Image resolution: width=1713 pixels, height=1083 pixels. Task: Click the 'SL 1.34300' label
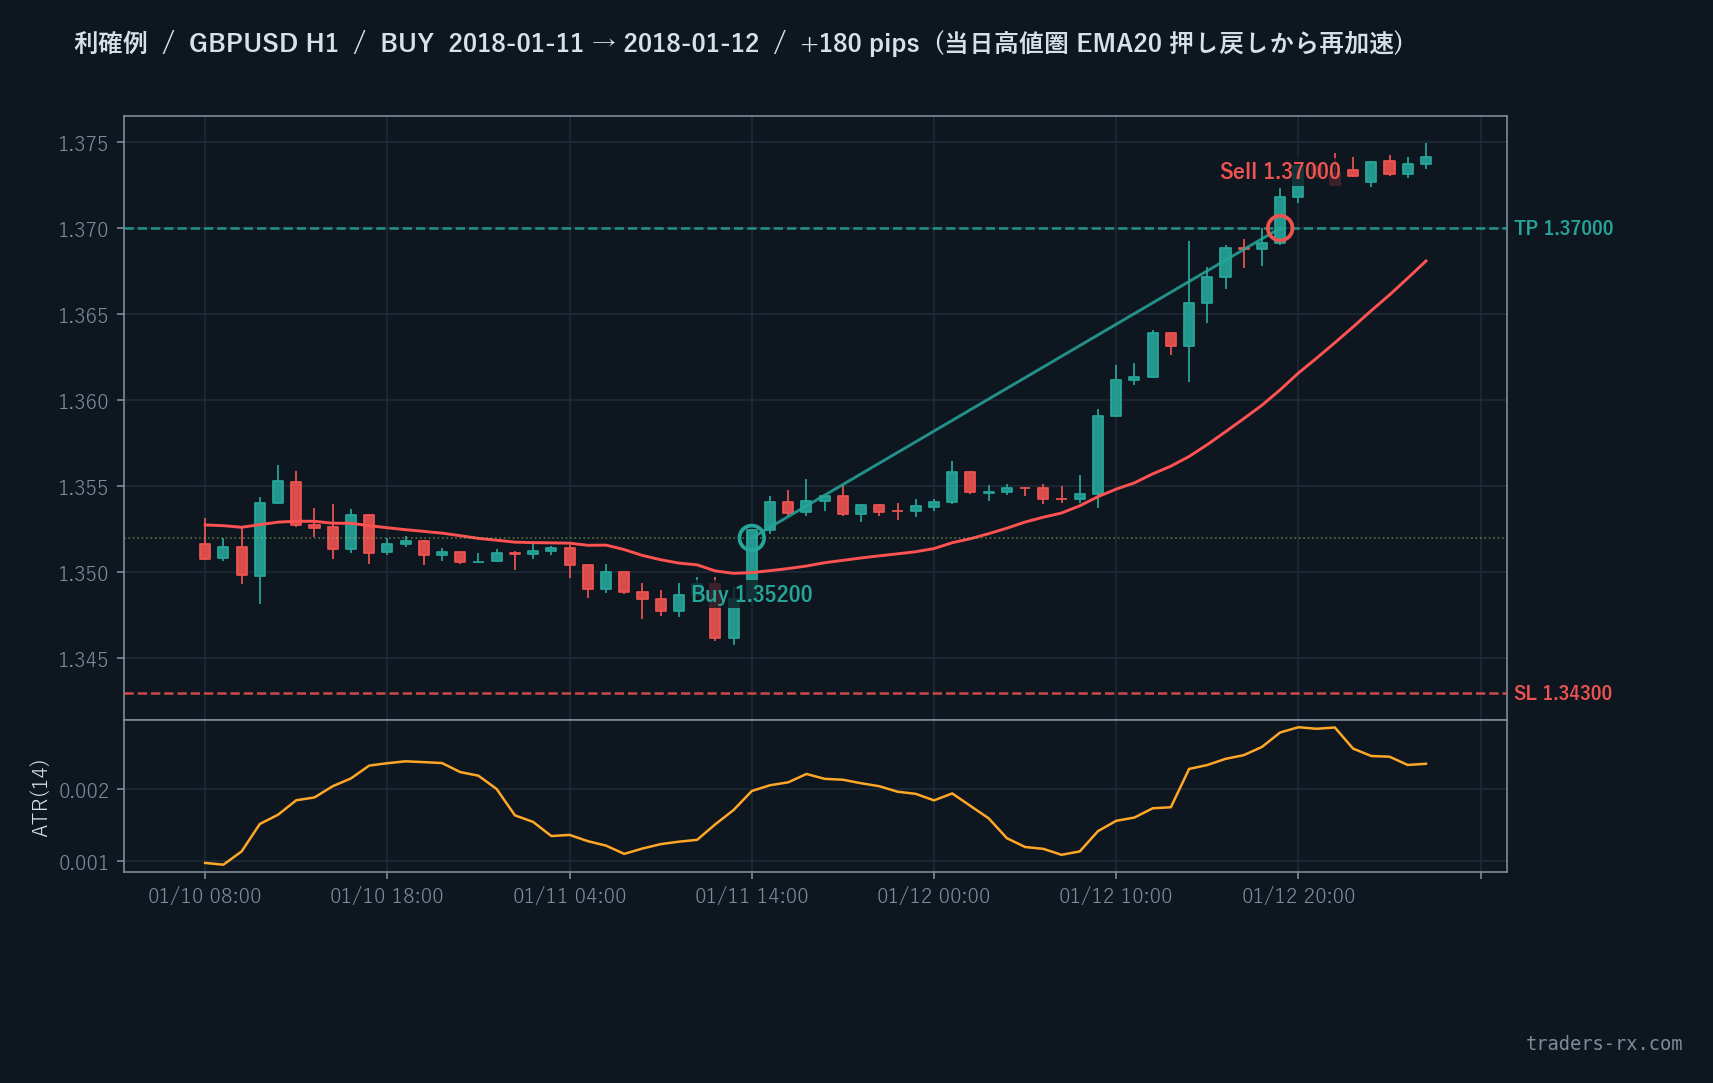click(x=1563, y=693)
